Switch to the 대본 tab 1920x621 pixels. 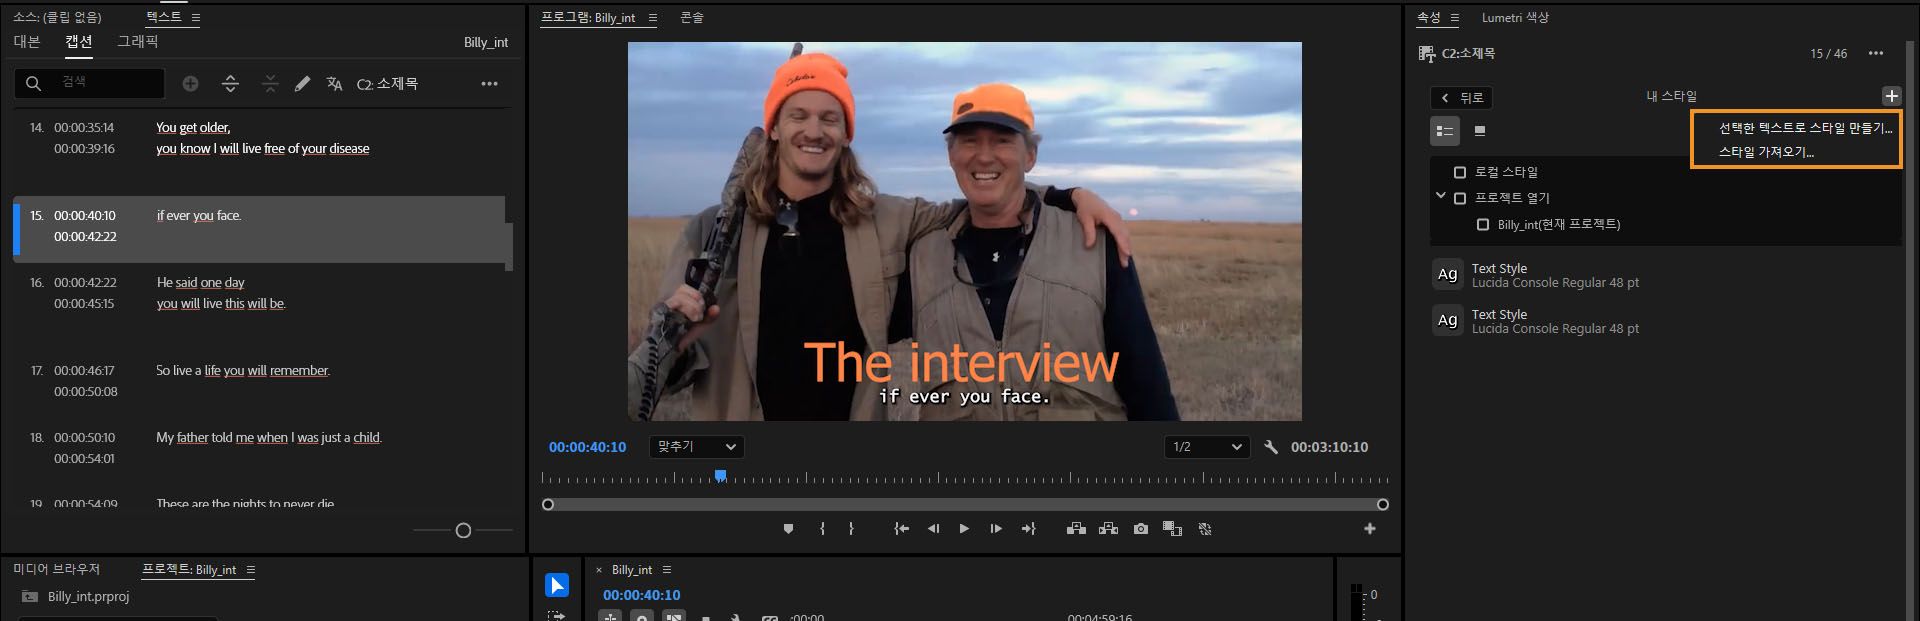coord(27,42)
